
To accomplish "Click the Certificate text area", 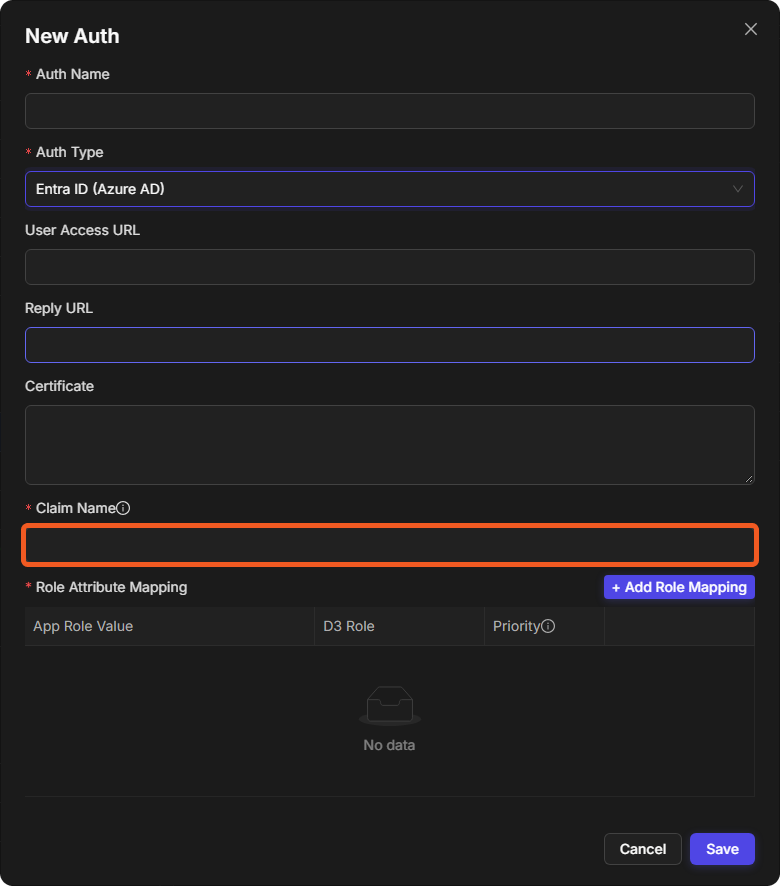I will click(390, 445).
